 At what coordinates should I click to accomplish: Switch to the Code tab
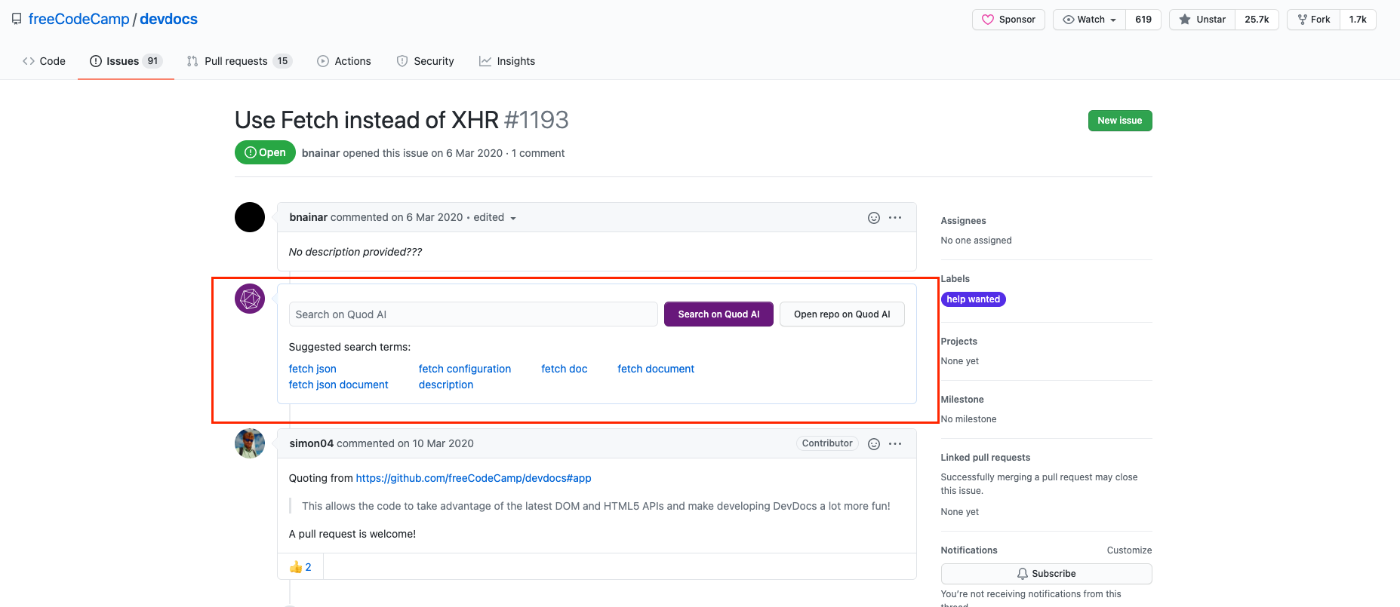(44, 61)
